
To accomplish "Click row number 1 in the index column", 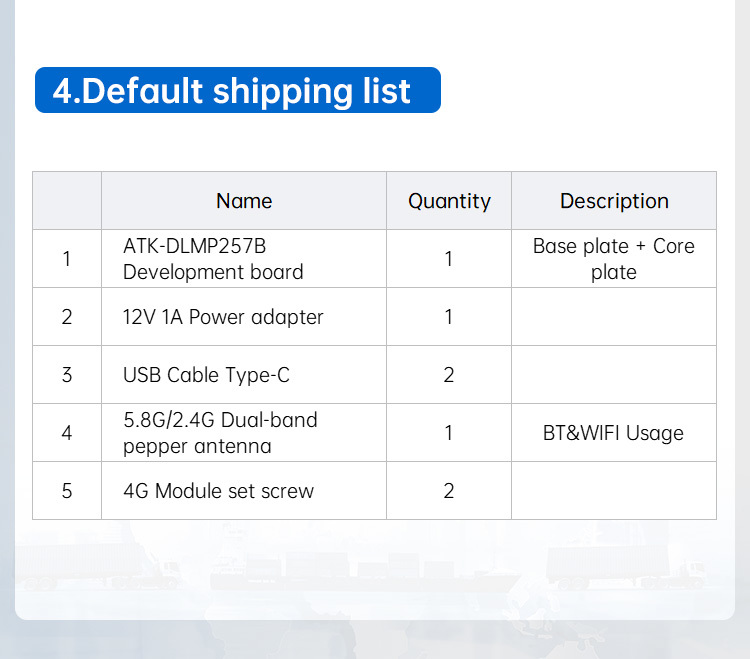I will tap(67, 259).
